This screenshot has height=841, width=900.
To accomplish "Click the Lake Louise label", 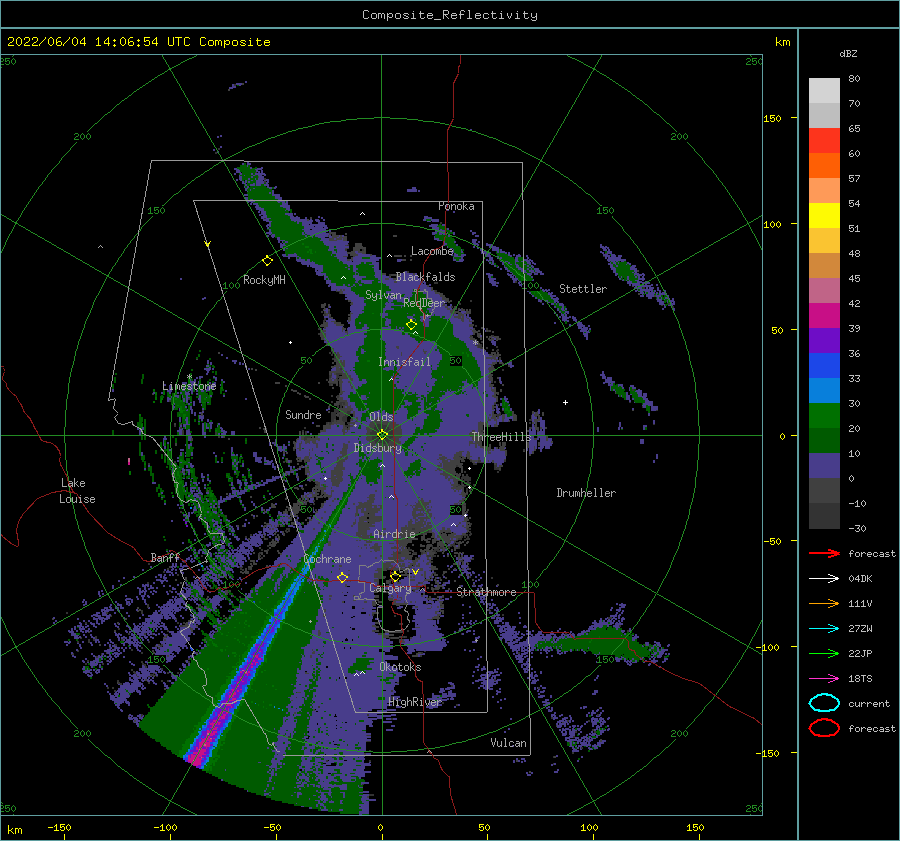I will coord(77,491).
